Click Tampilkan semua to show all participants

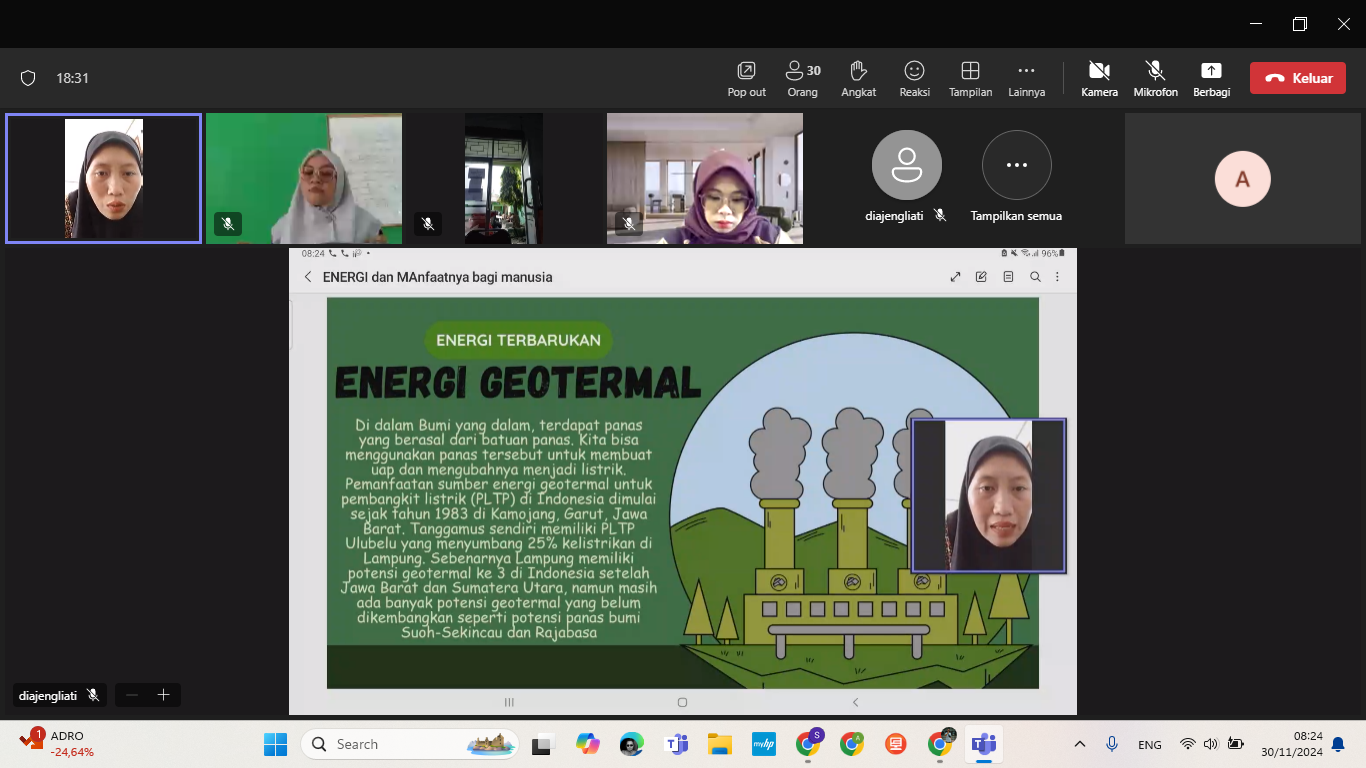point(1016,176)
